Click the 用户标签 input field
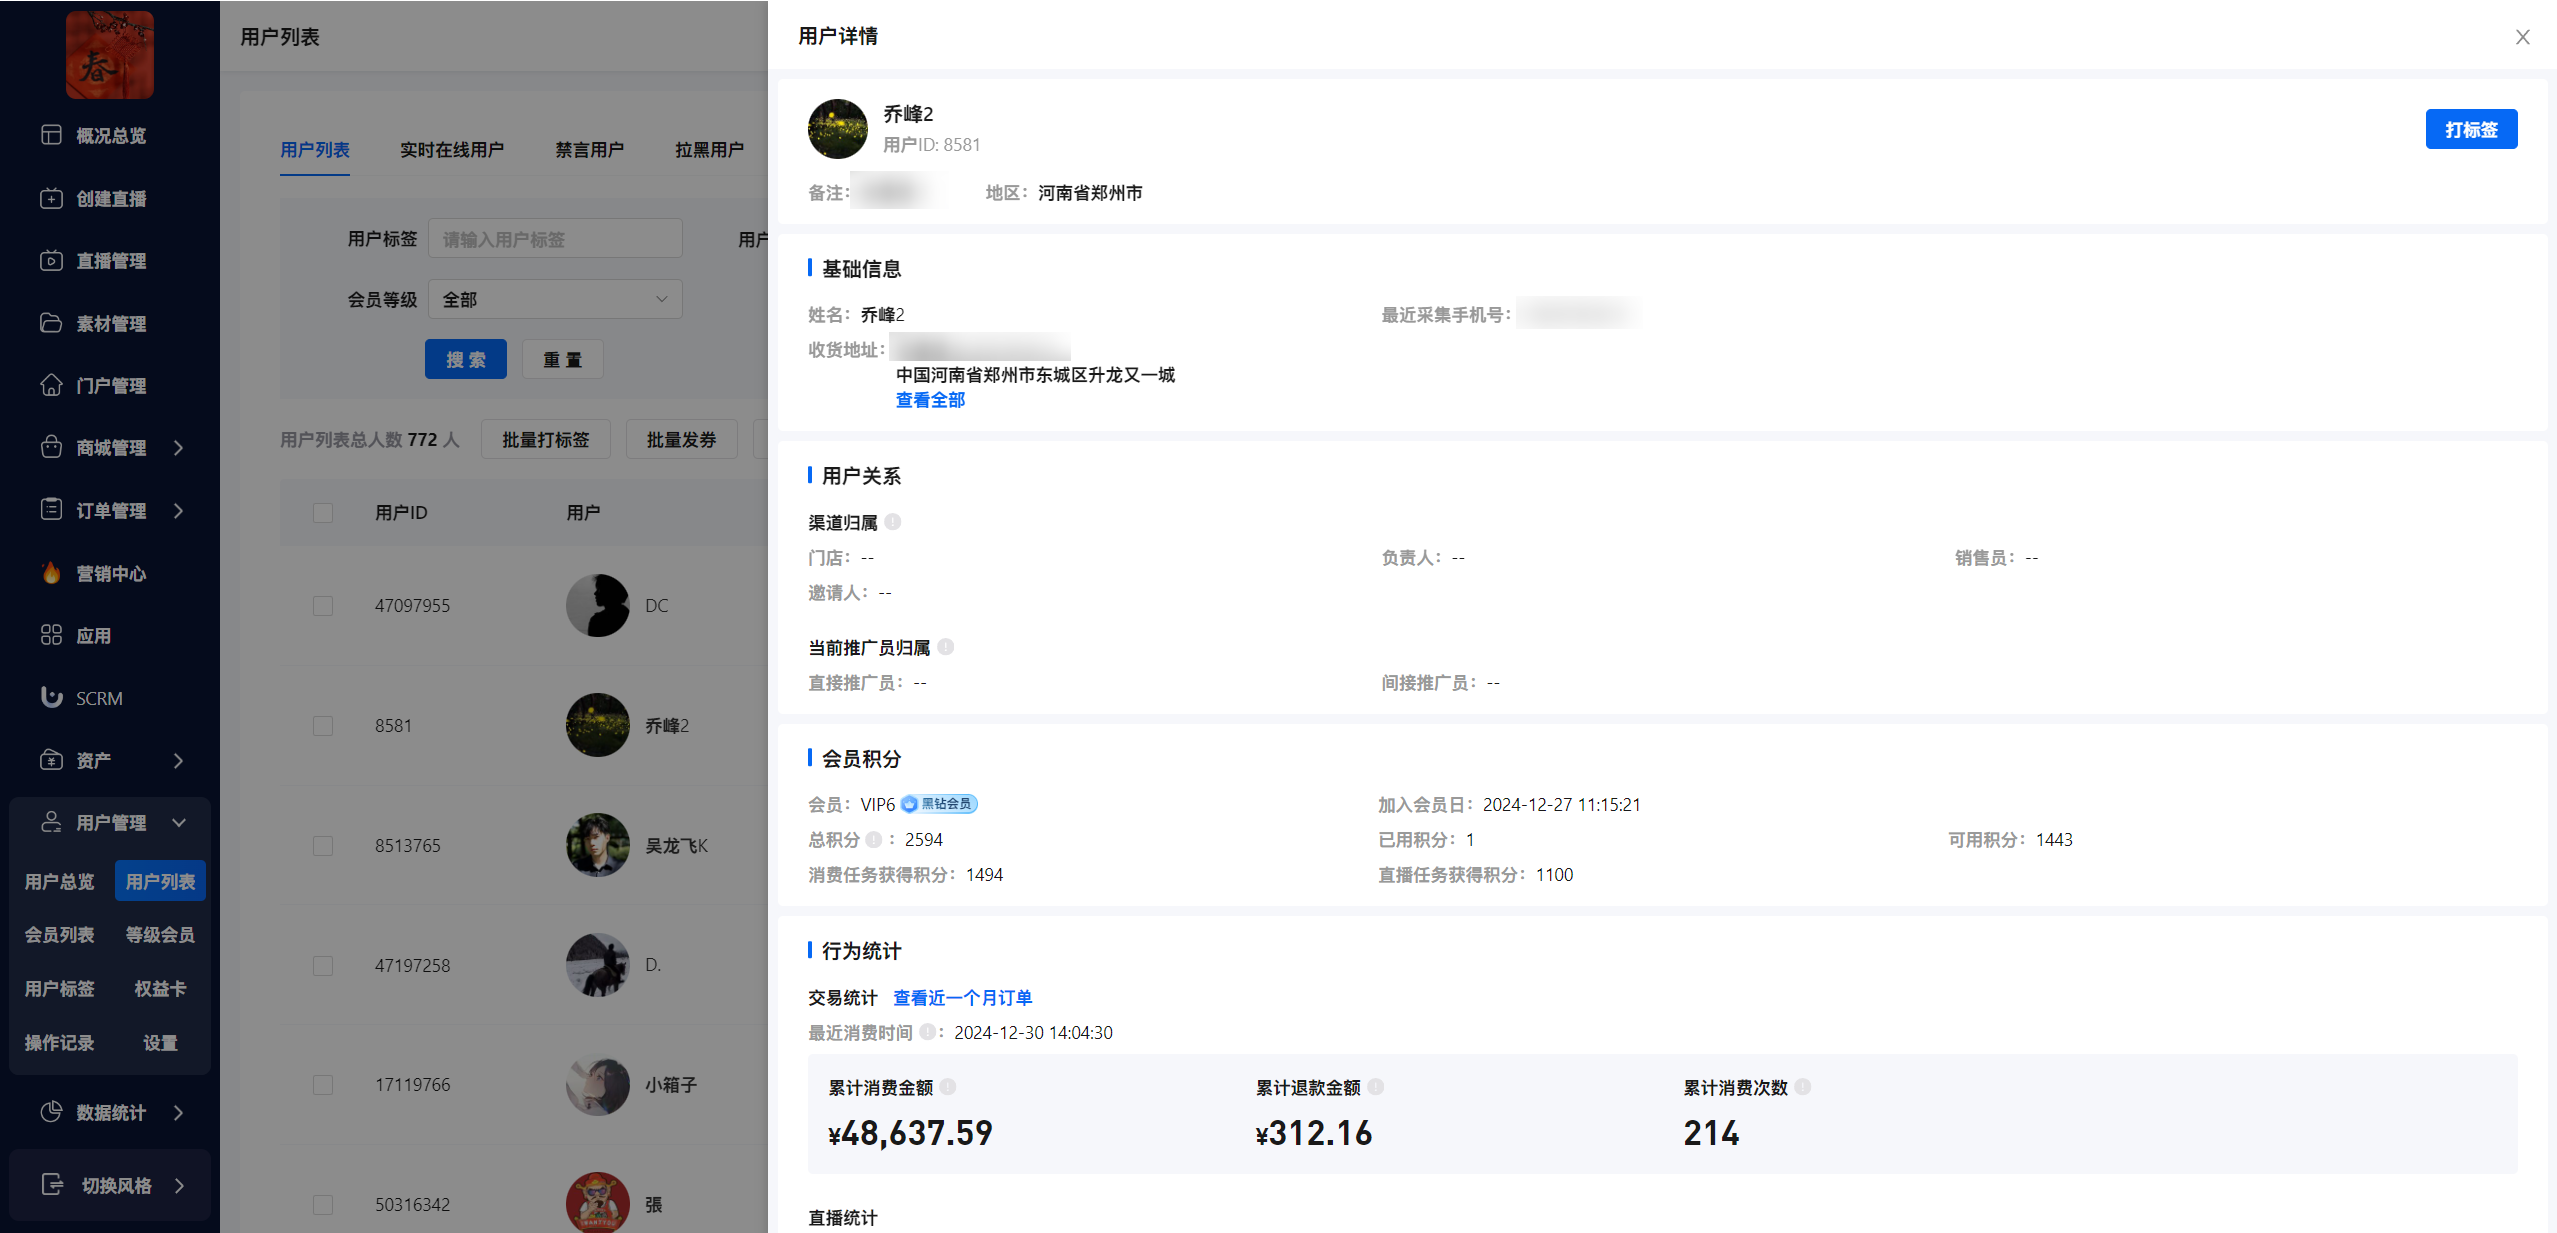 pyautogui.click(x=555, y=239)
